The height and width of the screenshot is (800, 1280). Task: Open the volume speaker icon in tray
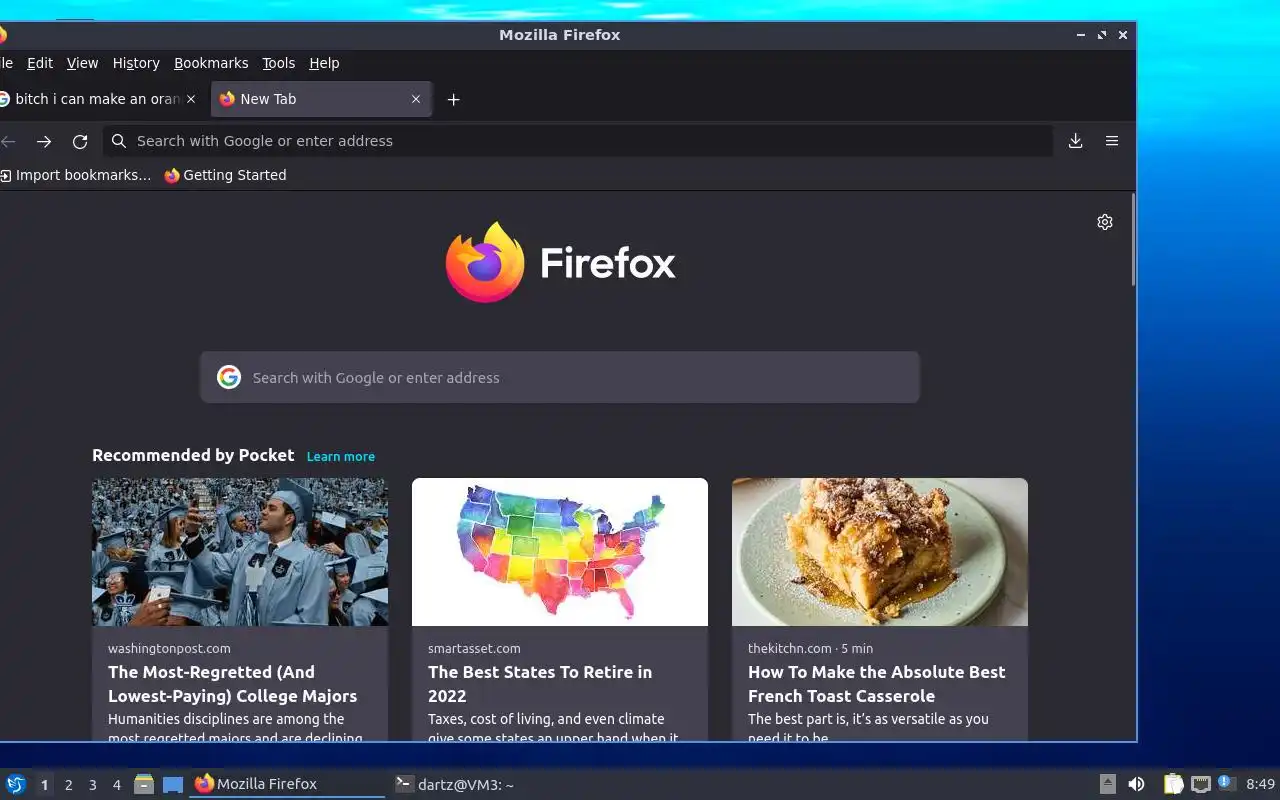[x=1136, y=784]
